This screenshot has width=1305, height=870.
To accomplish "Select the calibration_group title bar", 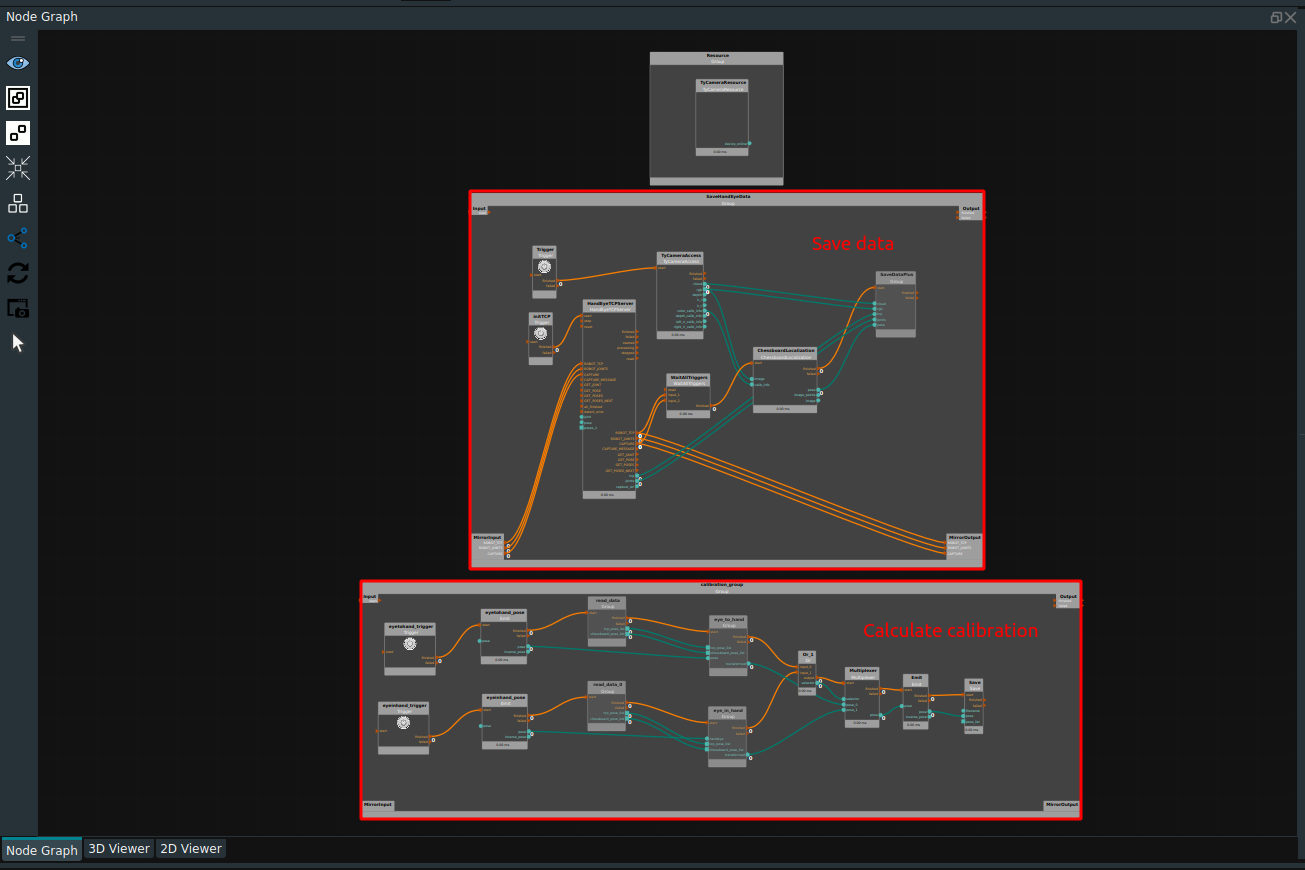I will pos(721,586).
